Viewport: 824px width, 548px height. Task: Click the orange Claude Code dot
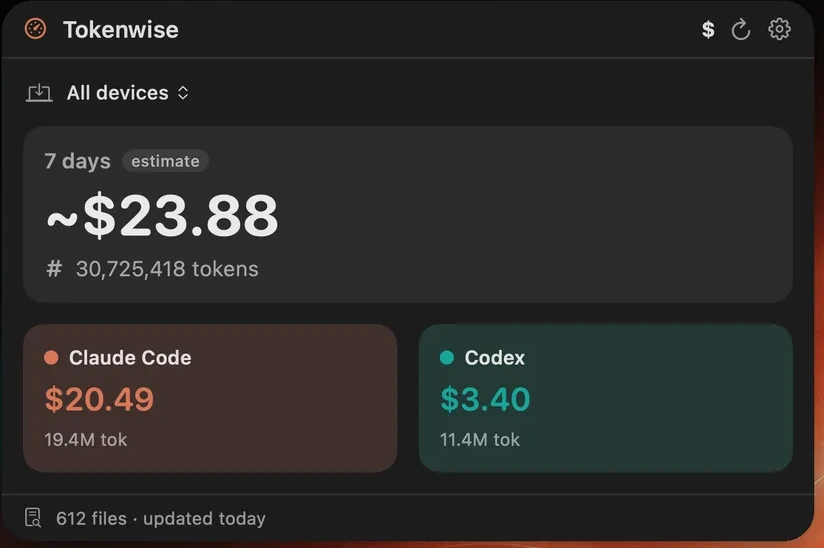(x=51, y=357)
